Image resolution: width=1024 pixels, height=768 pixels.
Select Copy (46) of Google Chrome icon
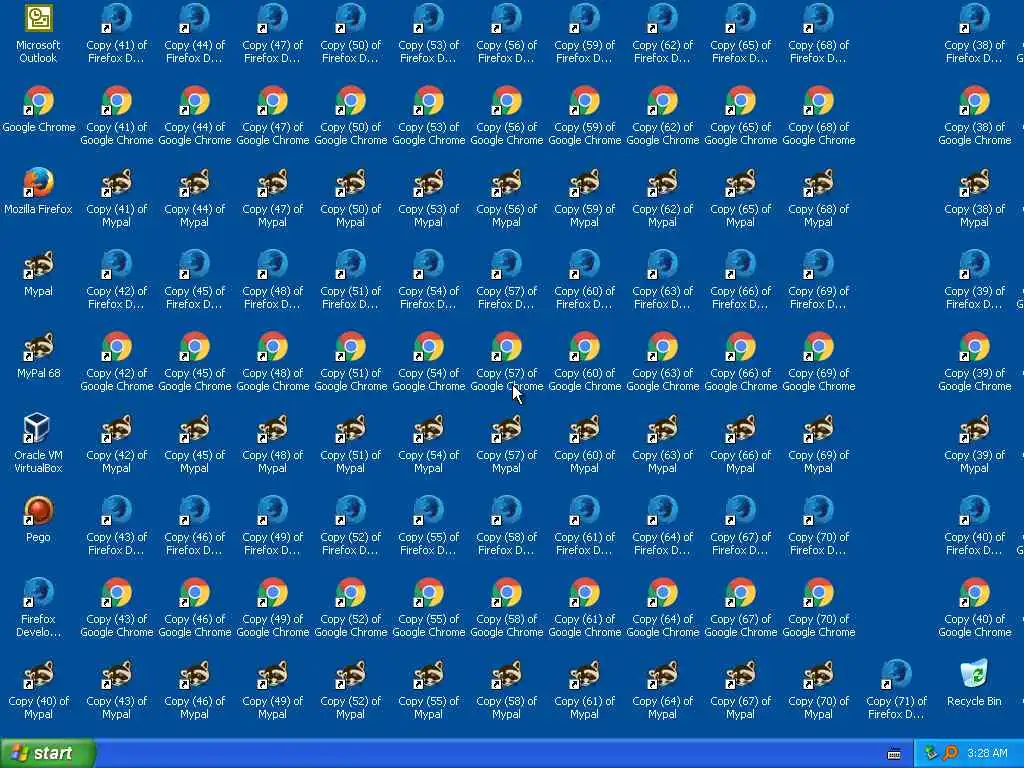(194, 593)
